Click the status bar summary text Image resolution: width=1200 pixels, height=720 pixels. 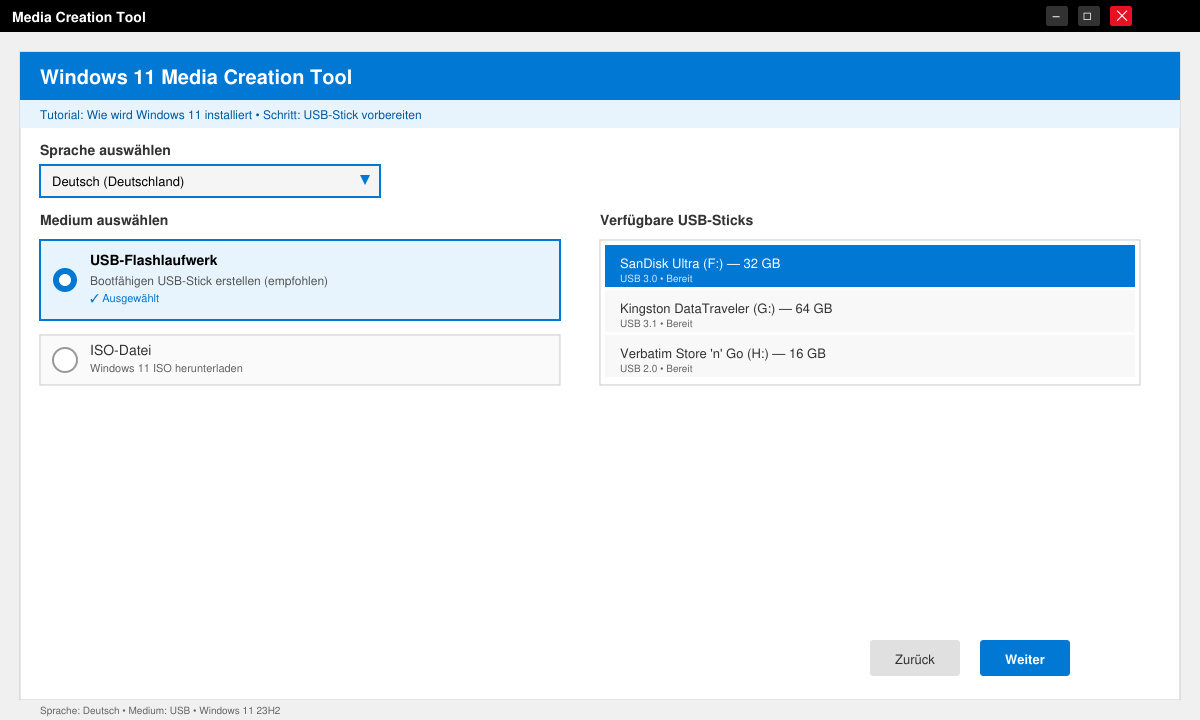pyautogui.click(x=160, y=711)
